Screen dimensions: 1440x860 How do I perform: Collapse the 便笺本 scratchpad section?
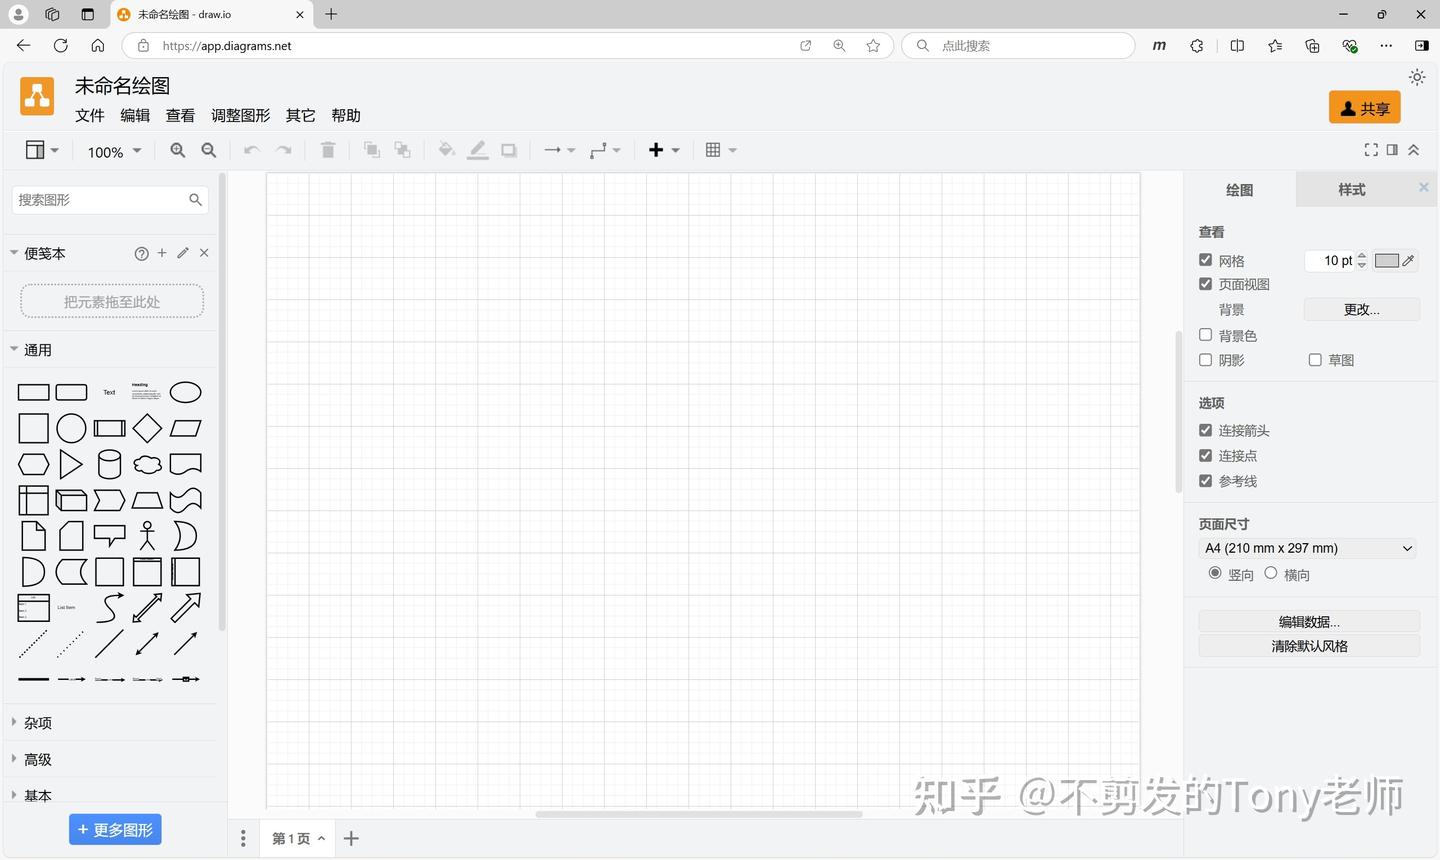pos(14,253)
